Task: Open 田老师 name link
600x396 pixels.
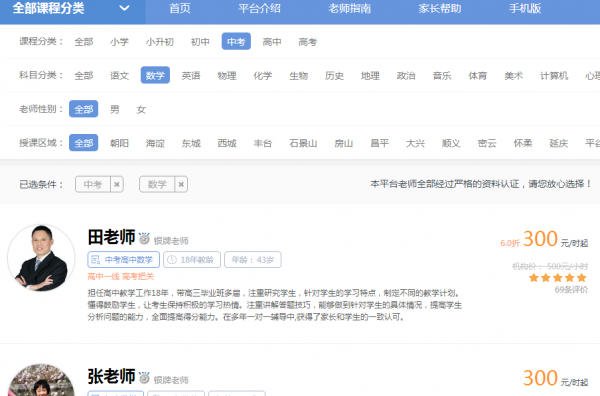Action: pos(111,237)
